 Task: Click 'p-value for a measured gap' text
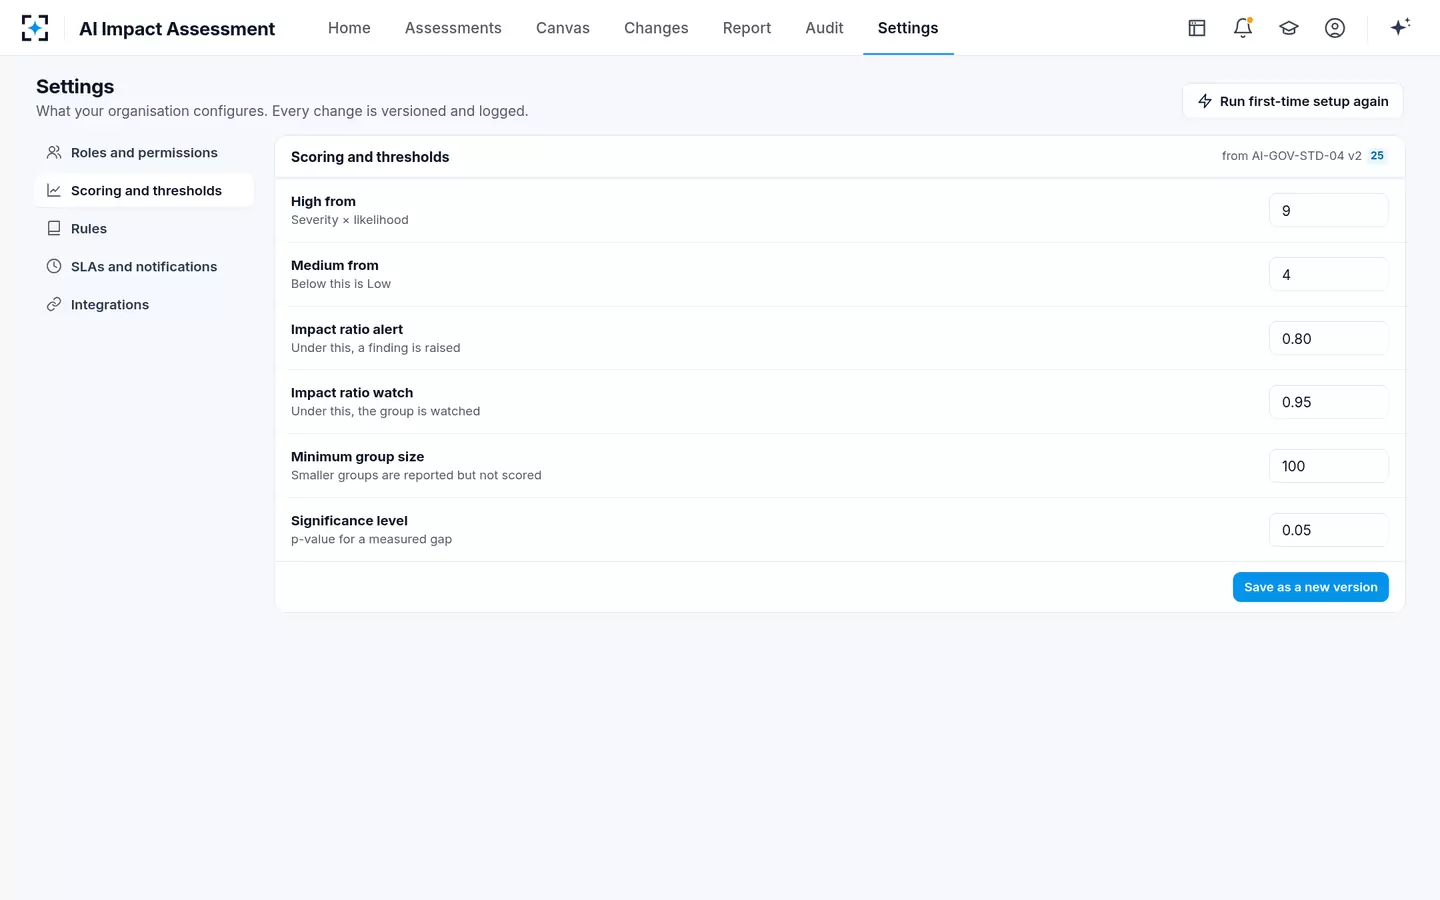click(371, 539)
